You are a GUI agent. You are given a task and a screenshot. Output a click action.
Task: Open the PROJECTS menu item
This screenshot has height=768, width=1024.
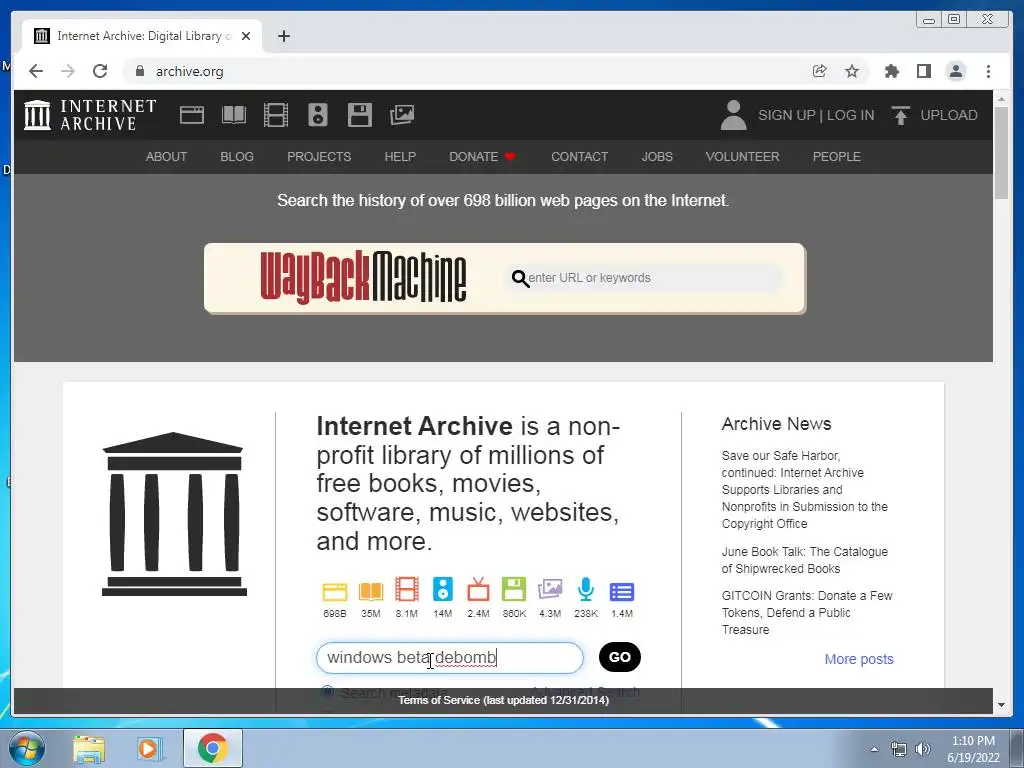click(319, 157)
